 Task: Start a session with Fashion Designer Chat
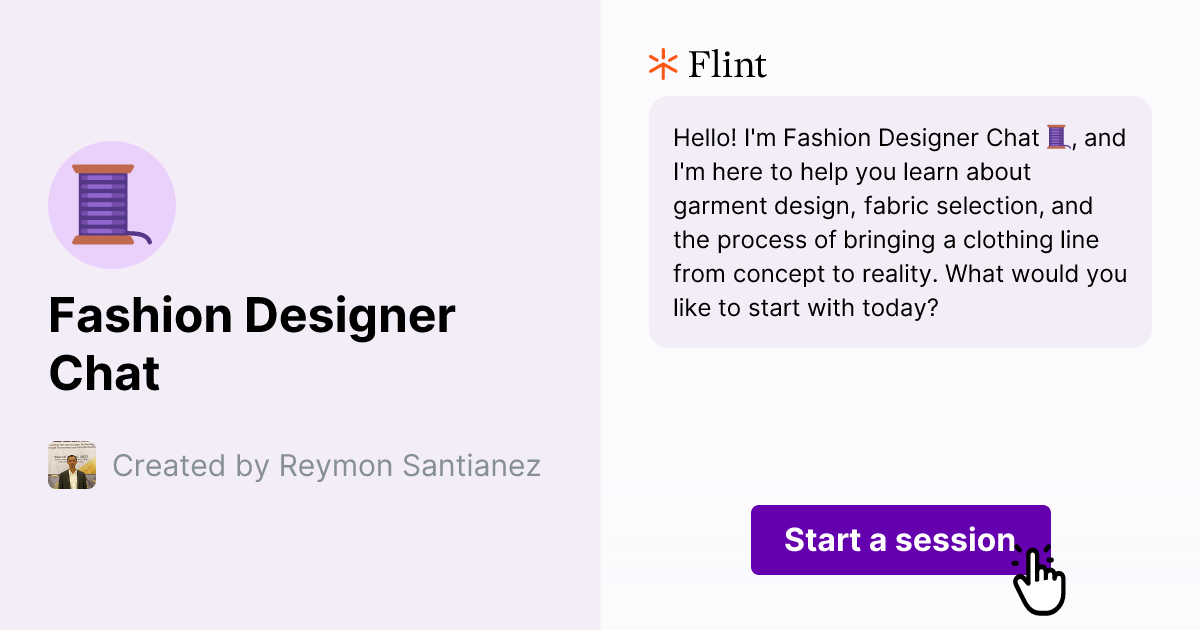(x=900, y=540)
